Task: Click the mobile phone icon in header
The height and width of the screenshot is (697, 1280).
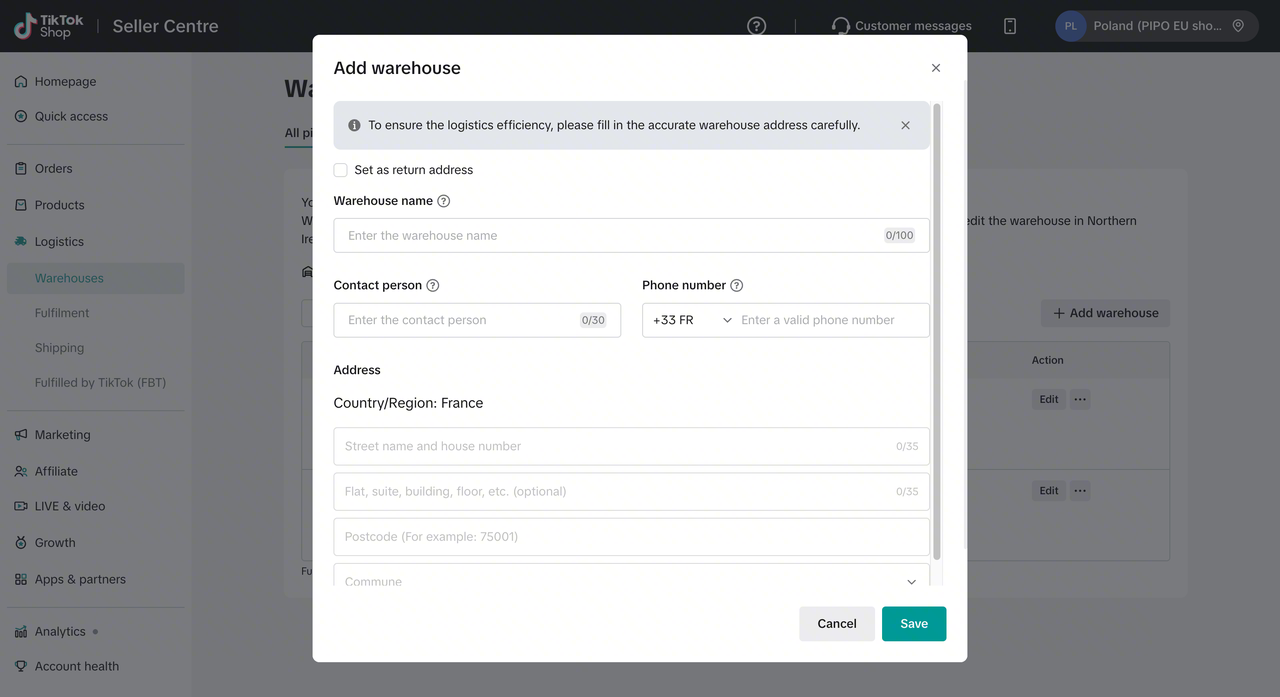Action: tap(1010, 26)
